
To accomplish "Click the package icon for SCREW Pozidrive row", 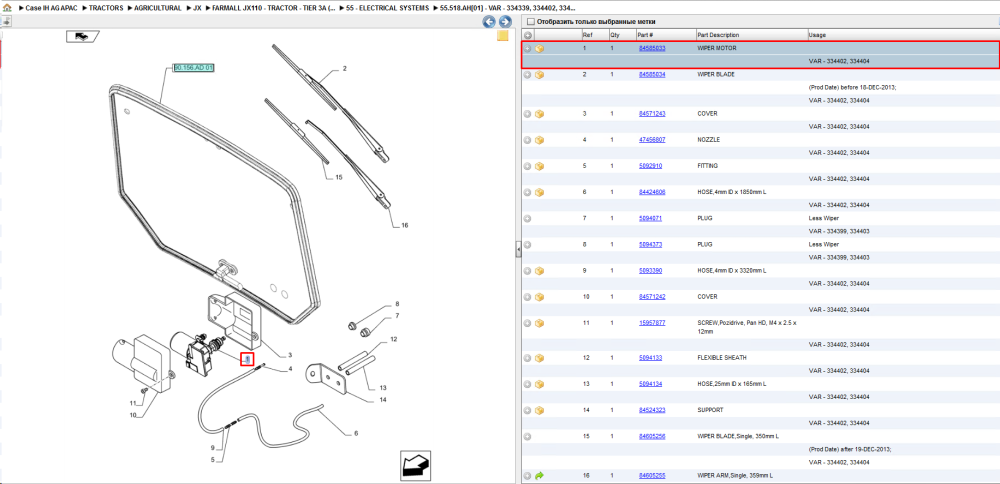I will coord(540,323).
